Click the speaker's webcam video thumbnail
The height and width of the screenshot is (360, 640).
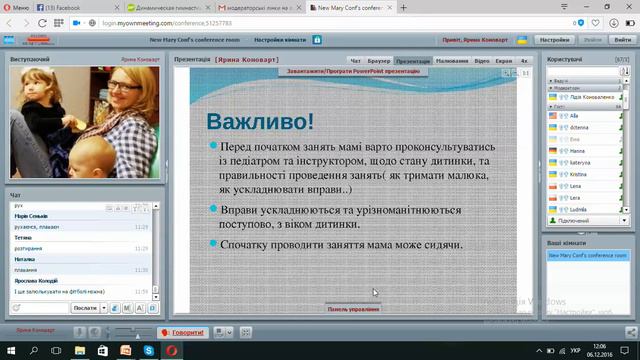coord(85,122)
